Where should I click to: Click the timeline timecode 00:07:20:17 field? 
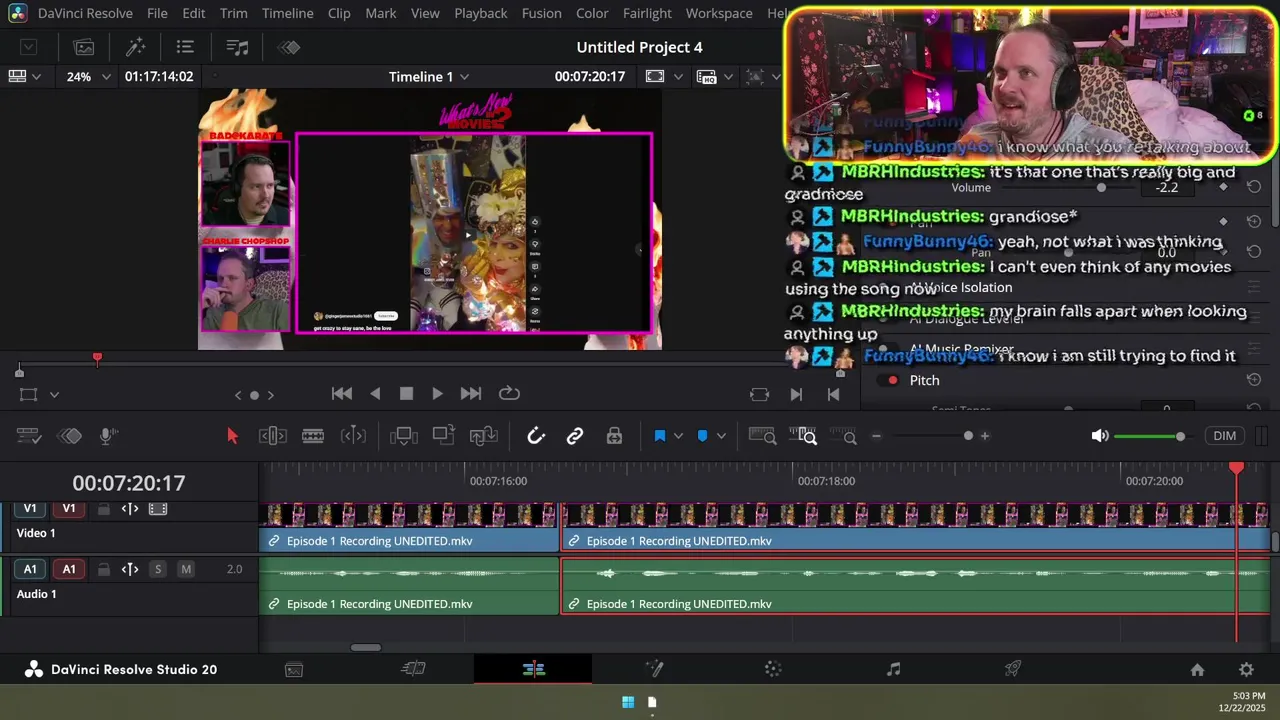[x=128, y=483]
